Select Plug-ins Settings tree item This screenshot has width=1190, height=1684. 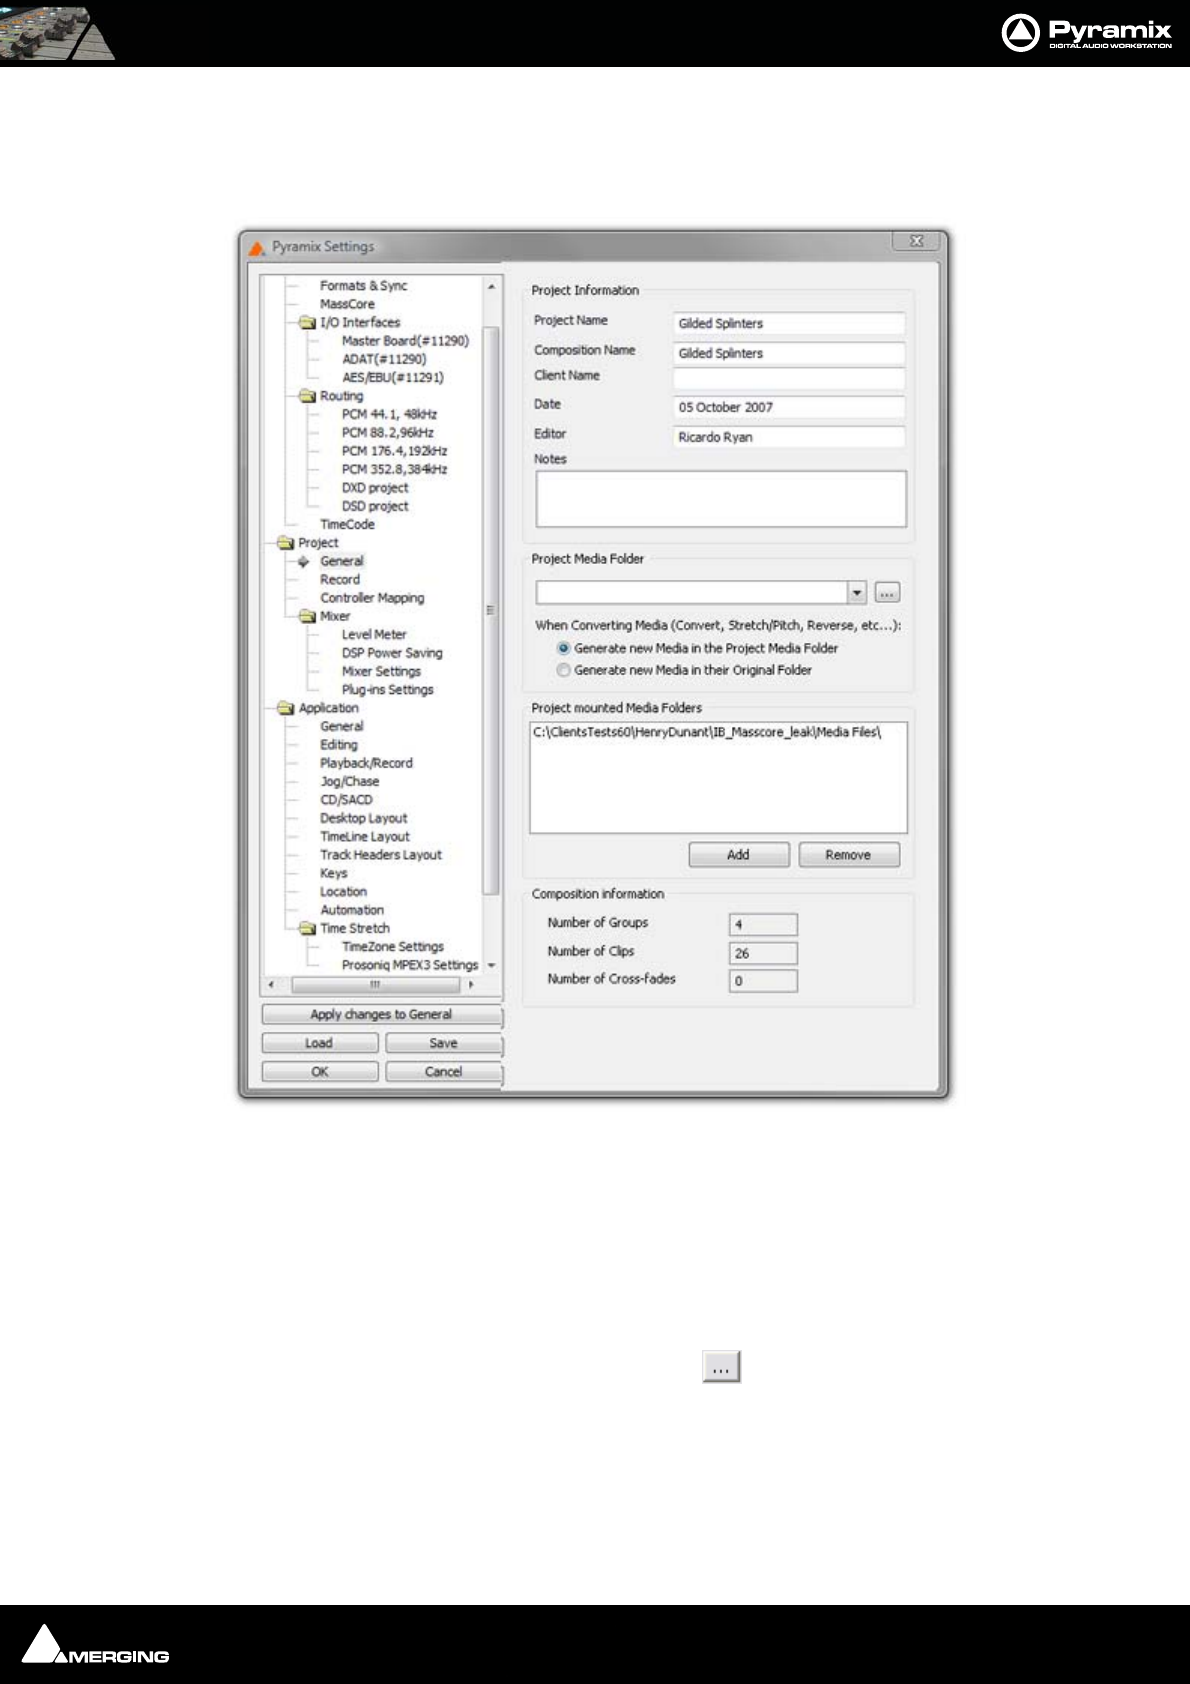388,690
